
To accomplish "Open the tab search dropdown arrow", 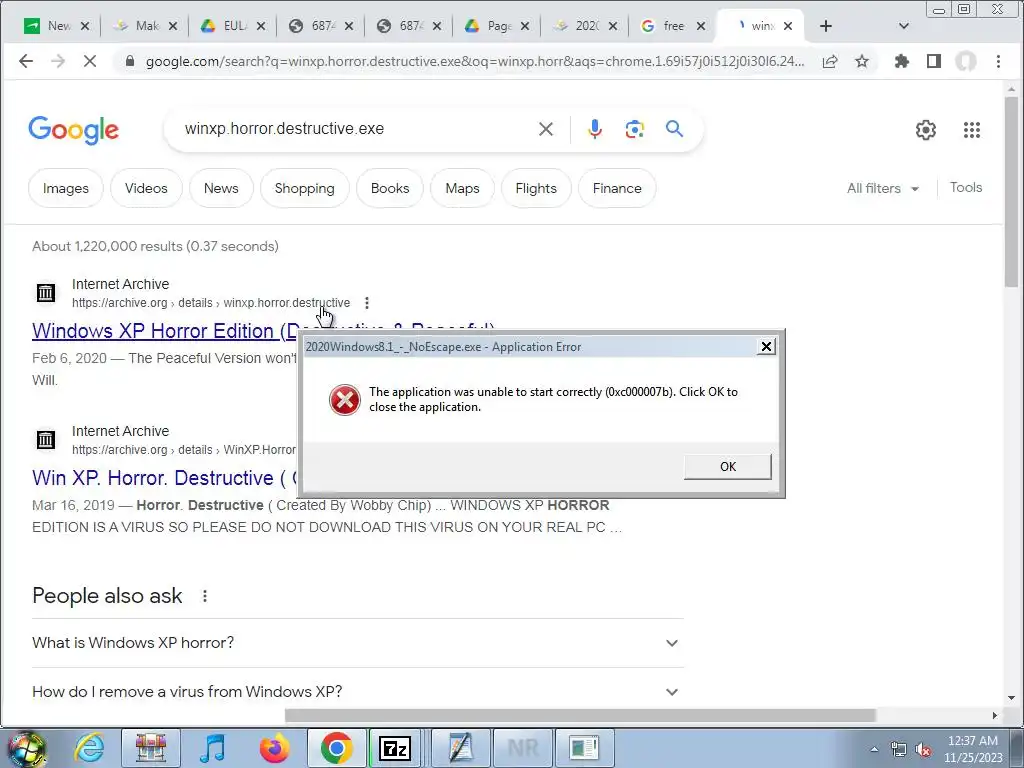I will [x=904, y=26].
